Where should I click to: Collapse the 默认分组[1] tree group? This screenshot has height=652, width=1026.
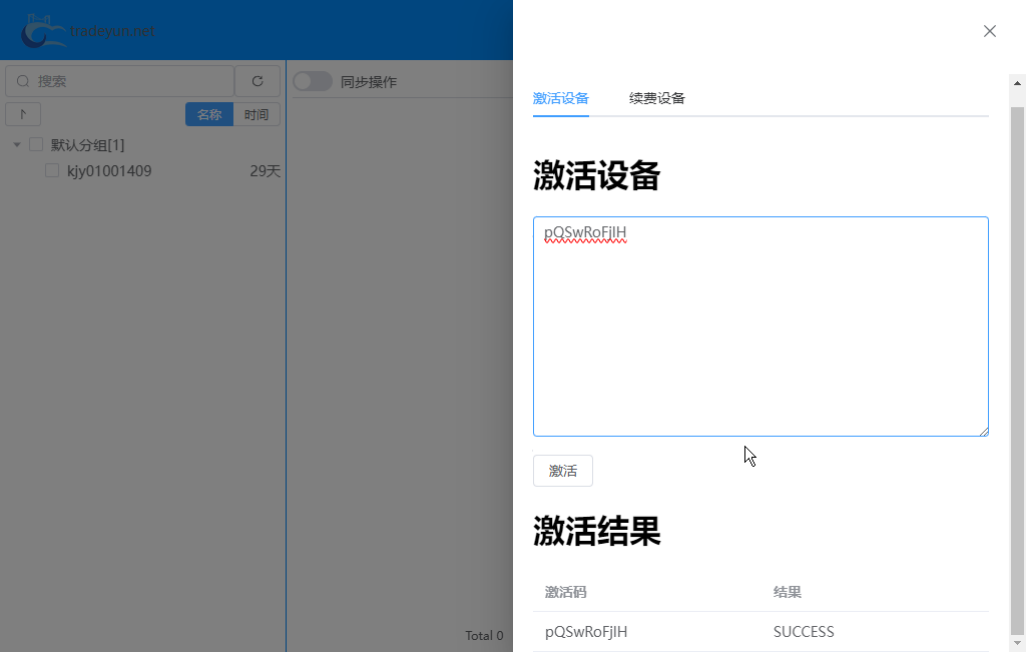pos(16,144)
